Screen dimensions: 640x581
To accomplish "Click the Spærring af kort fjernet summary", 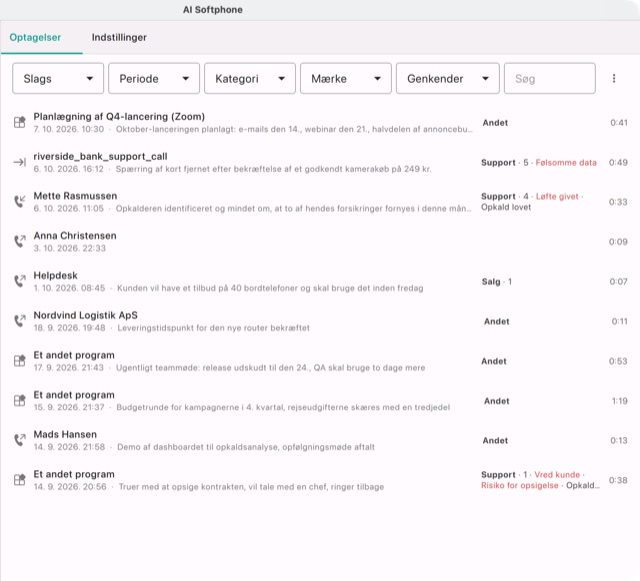I will coord(273,169).
